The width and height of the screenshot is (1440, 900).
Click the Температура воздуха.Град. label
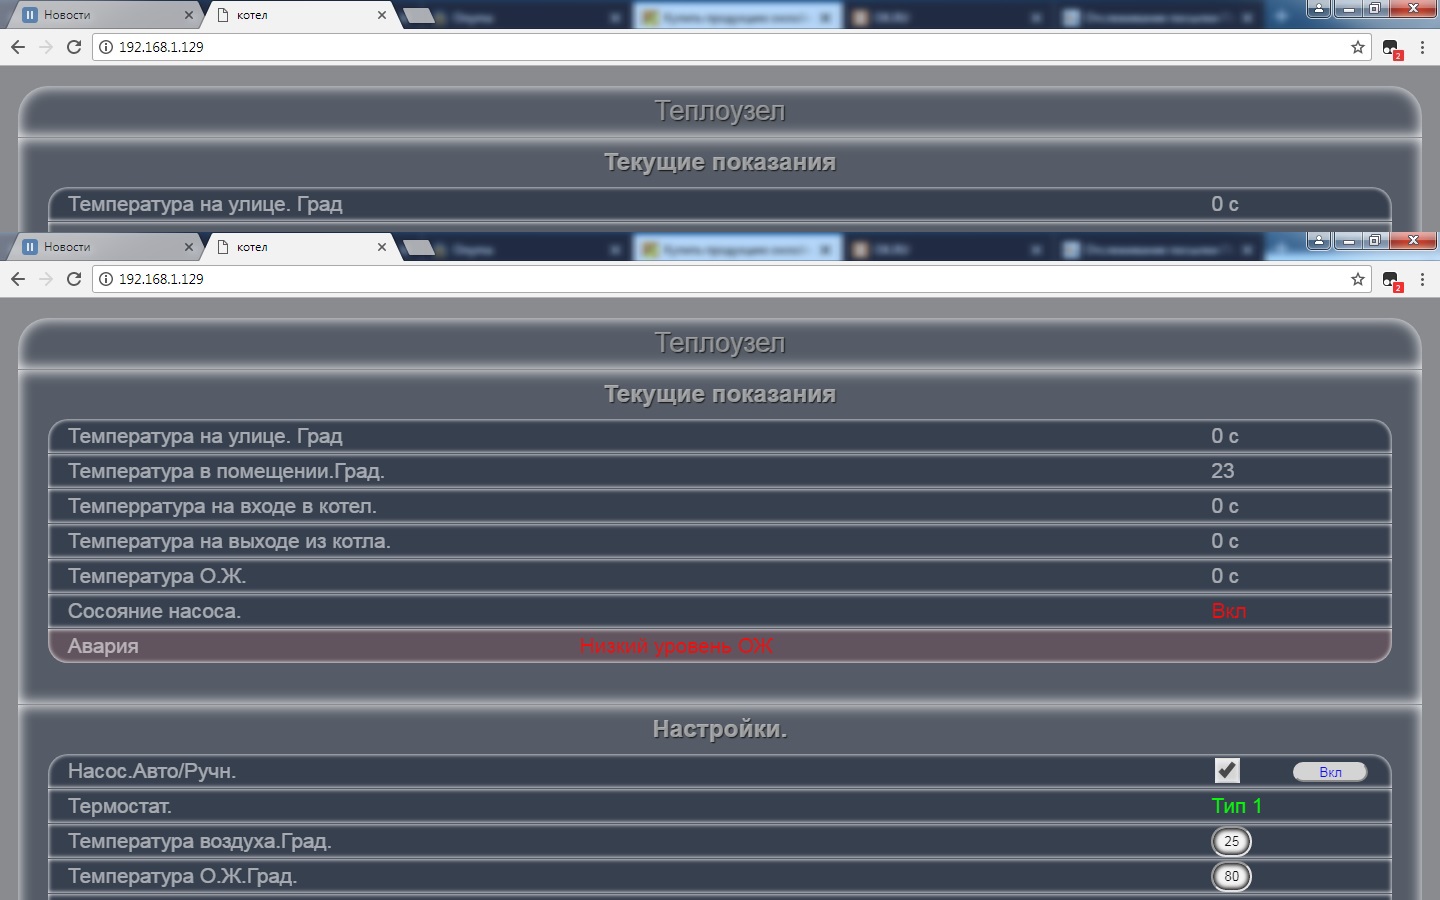click(200, 841)
